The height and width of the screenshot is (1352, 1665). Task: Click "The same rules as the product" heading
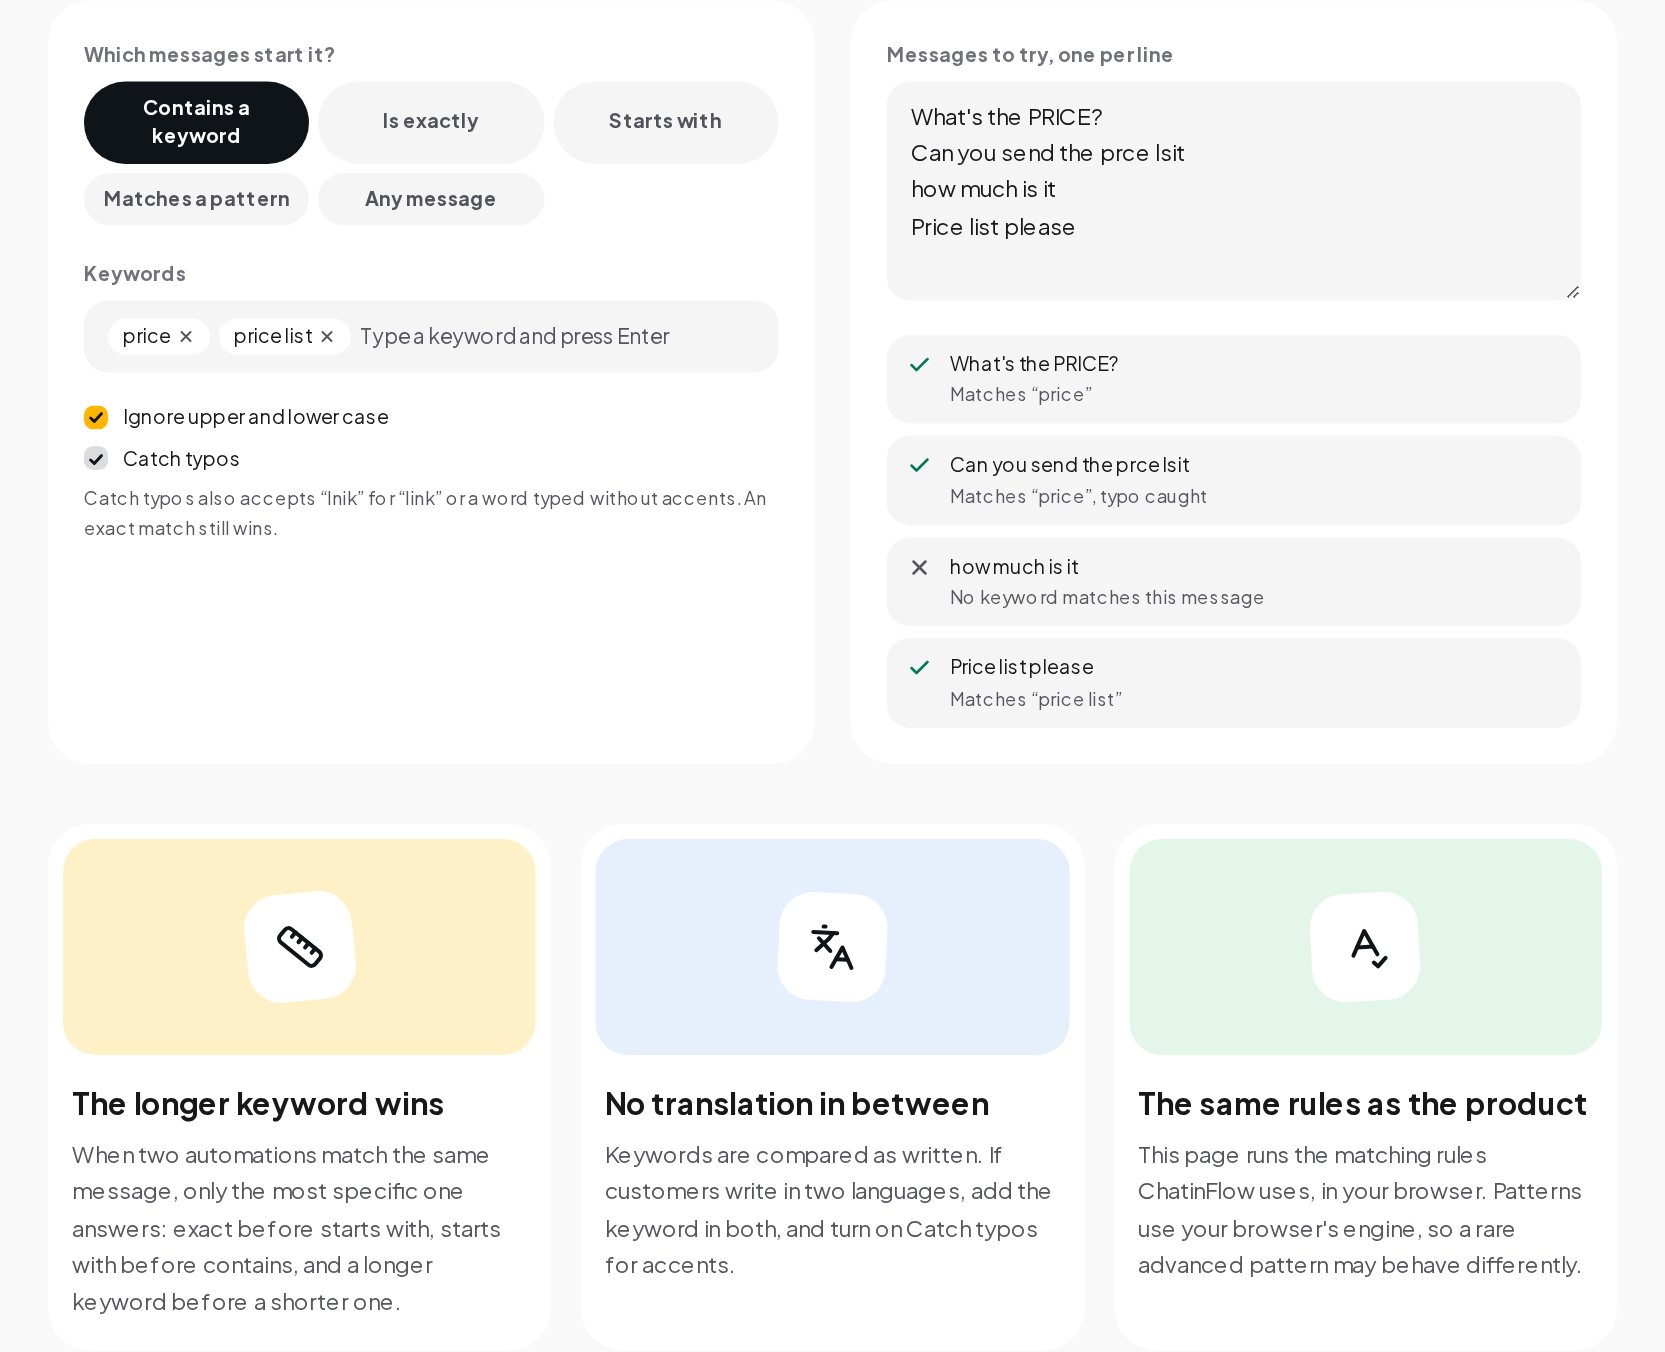(1362, 1104)
